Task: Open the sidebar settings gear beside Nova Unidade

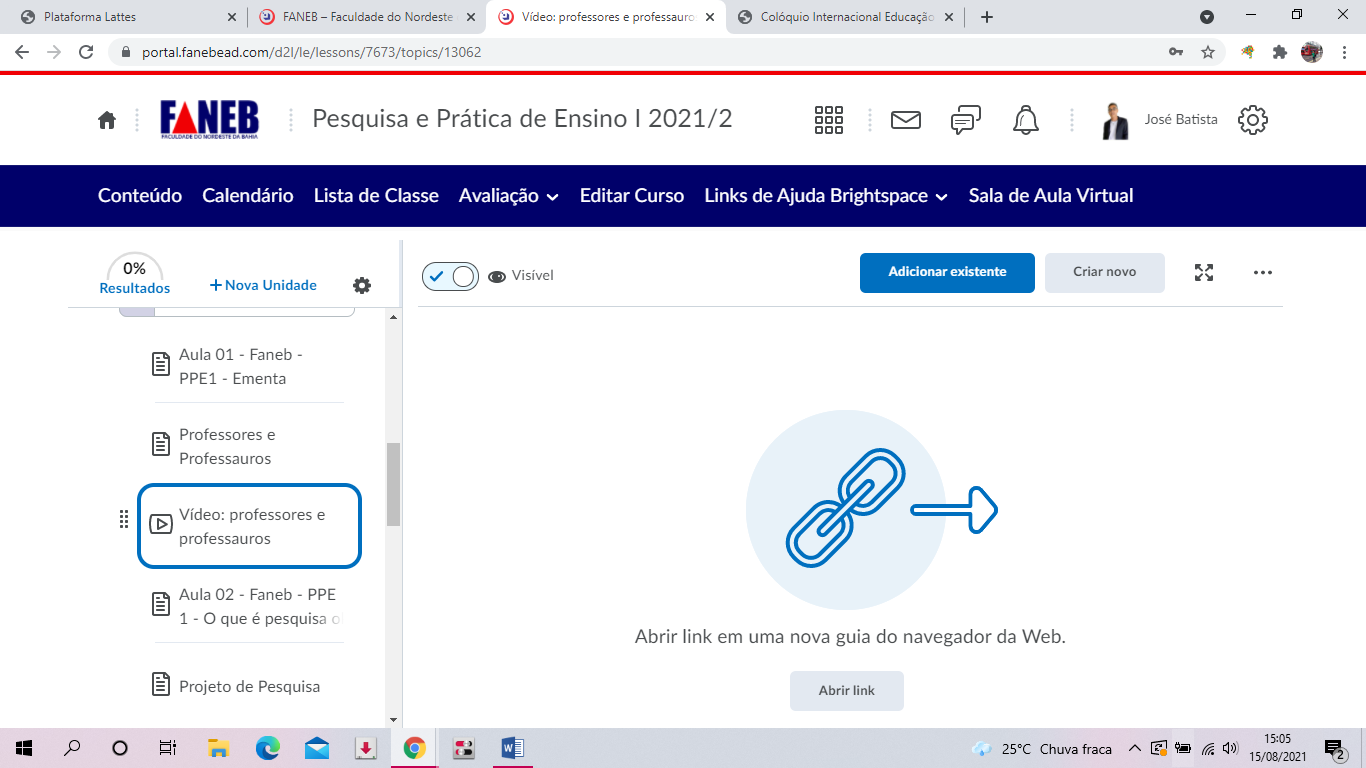Action: click(362, 285)
